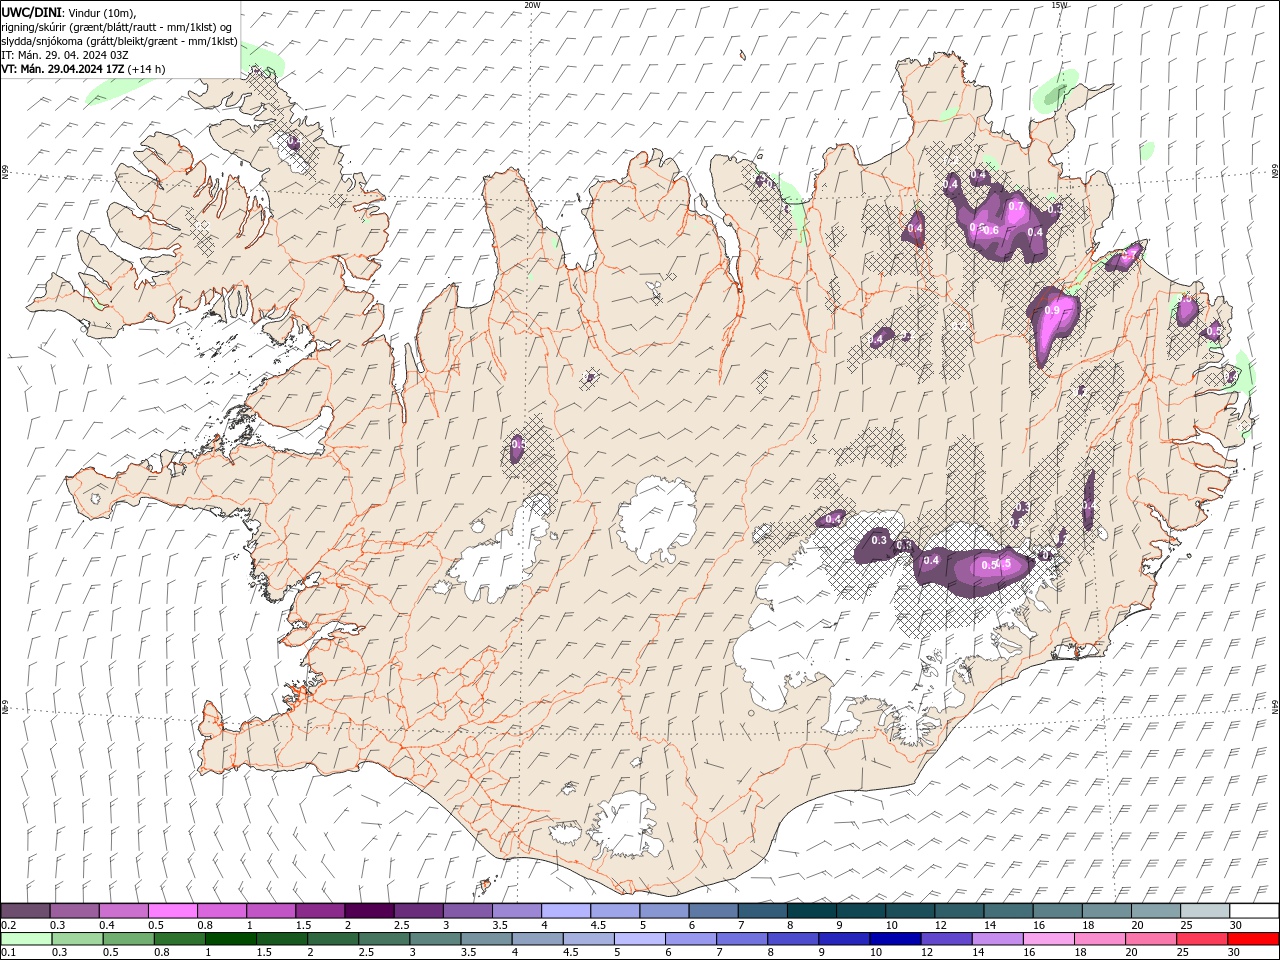Select green-row legend swatch starting at 0.5
The image size is (1280, 960).
(x=128, y=939)
